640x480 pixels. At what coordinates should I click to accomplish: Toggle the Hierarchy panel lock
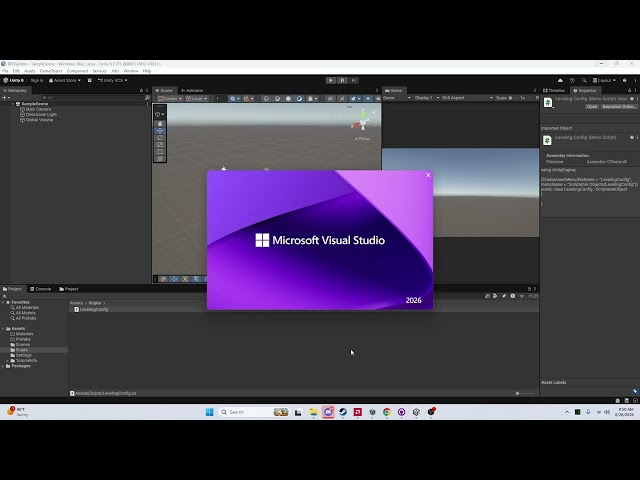click(141, 90)
